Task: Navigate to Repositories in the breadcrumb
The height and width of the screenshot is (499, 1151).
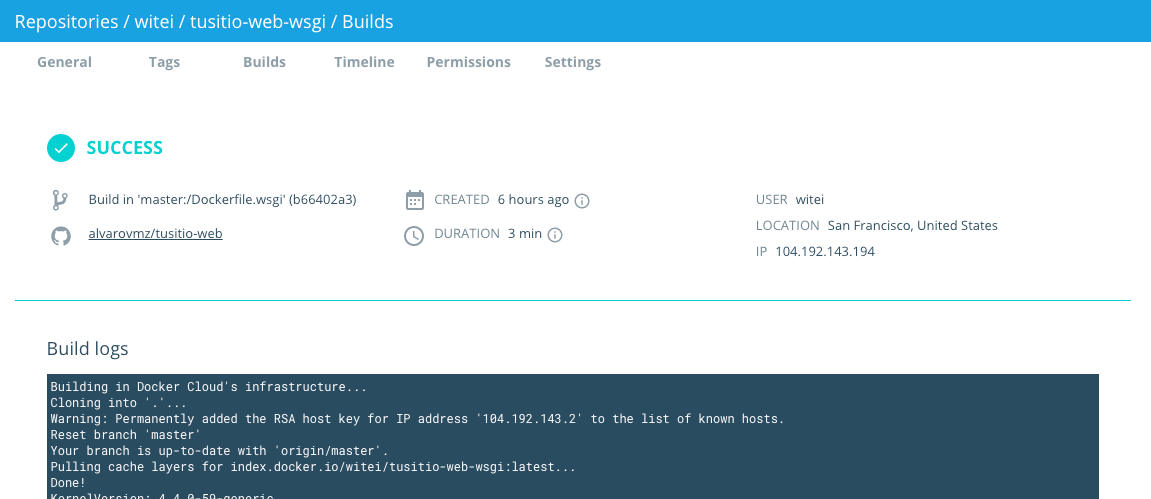Action: point(68,21)
